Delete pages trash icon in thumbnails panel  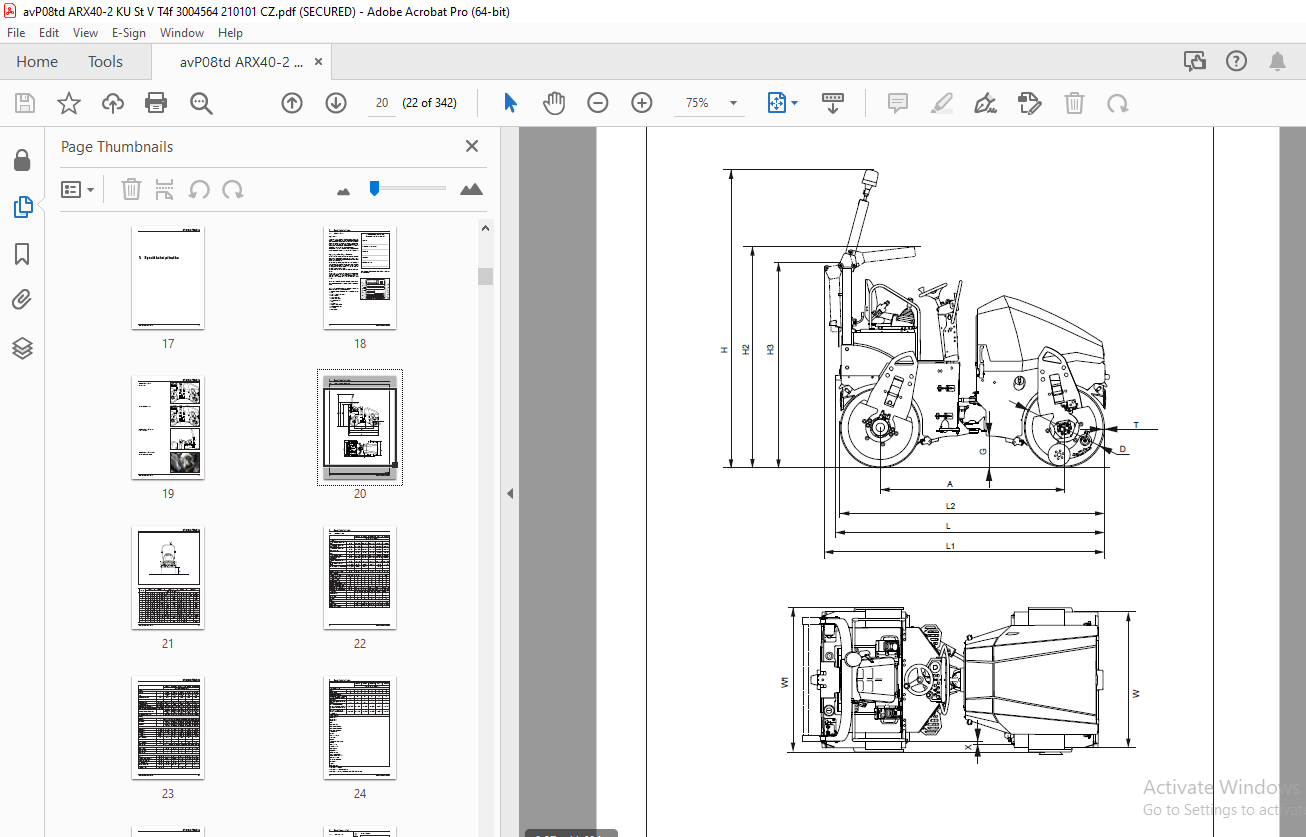click(x=131, y=189)
